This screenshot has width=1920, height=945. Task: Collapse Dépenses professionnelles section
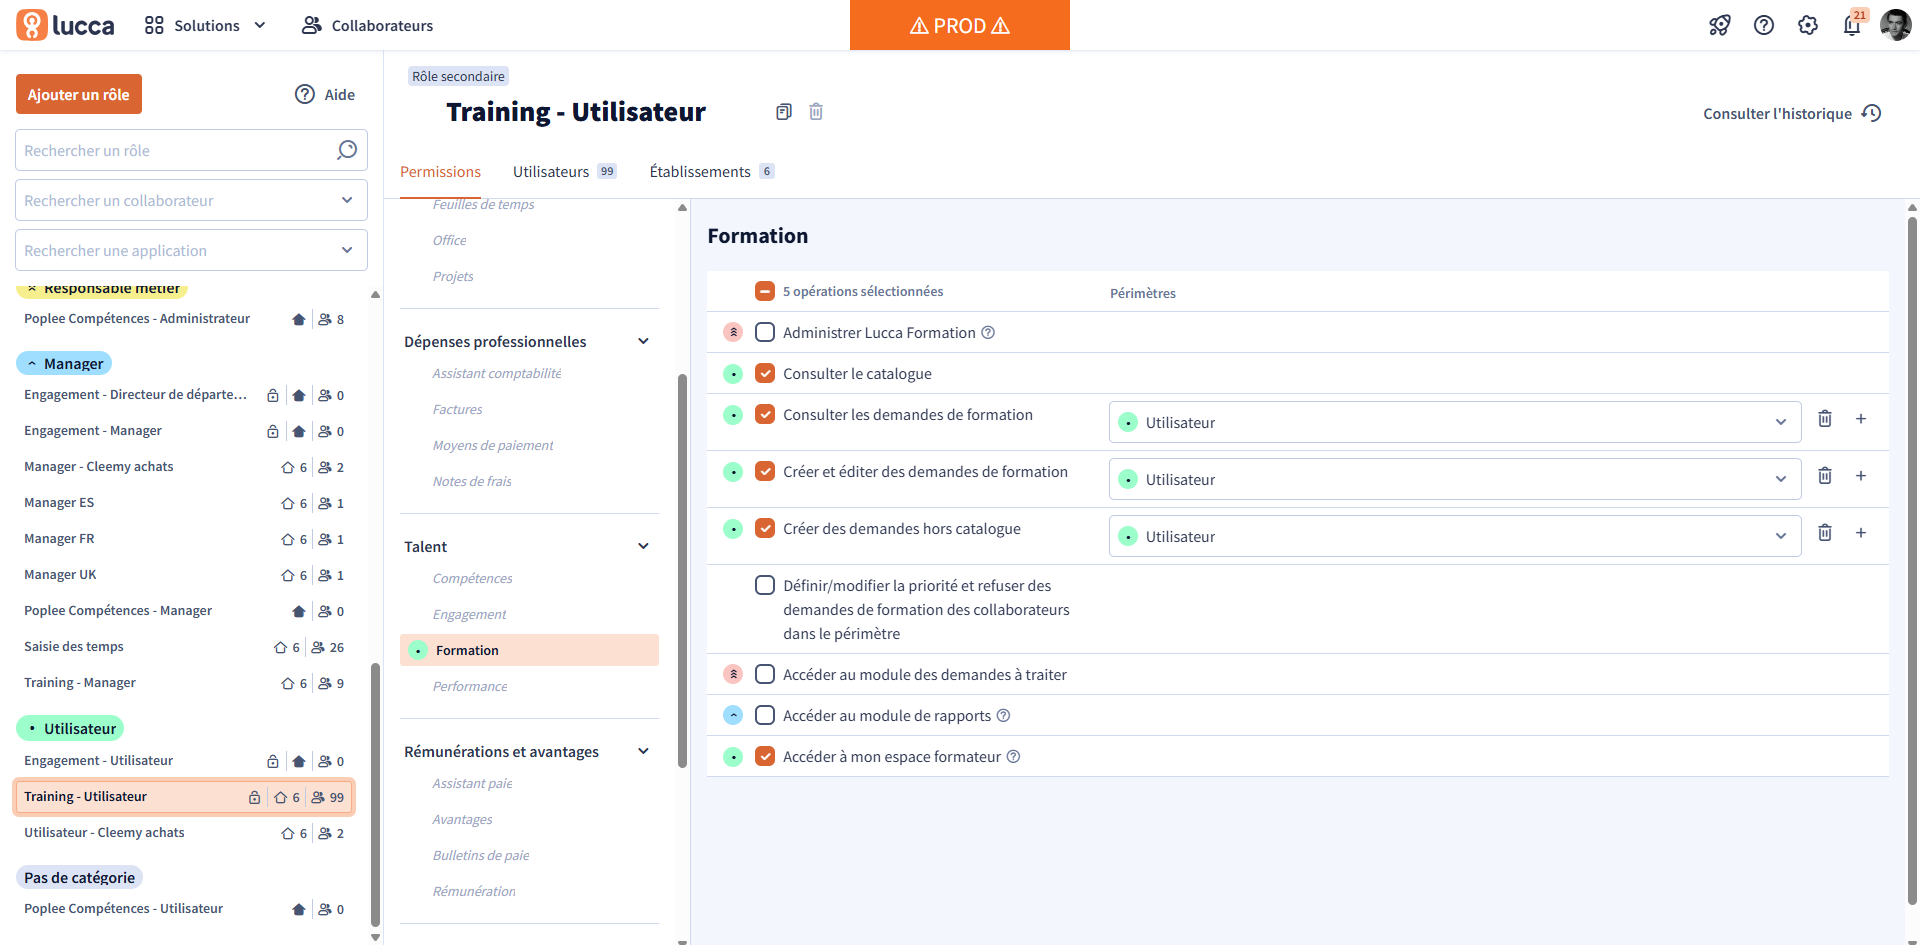643,341
